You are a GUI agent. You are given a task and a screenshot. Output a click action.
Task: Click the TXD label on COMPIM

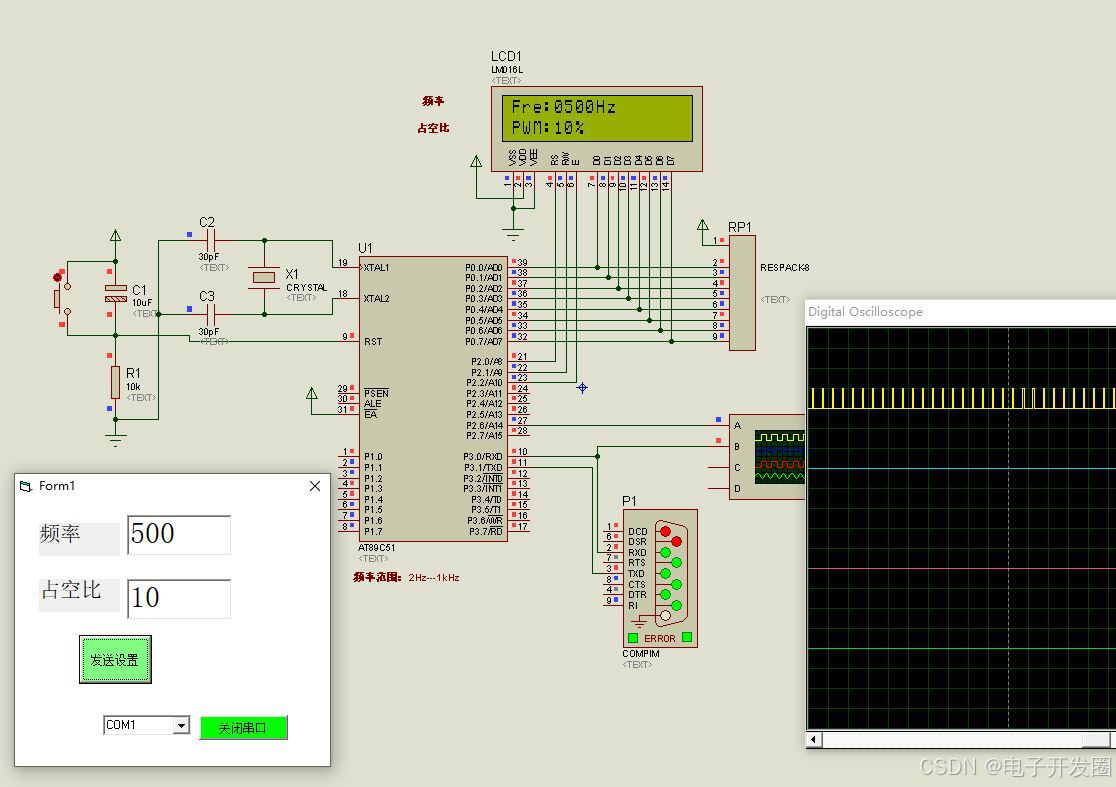(x=636, y=574)
